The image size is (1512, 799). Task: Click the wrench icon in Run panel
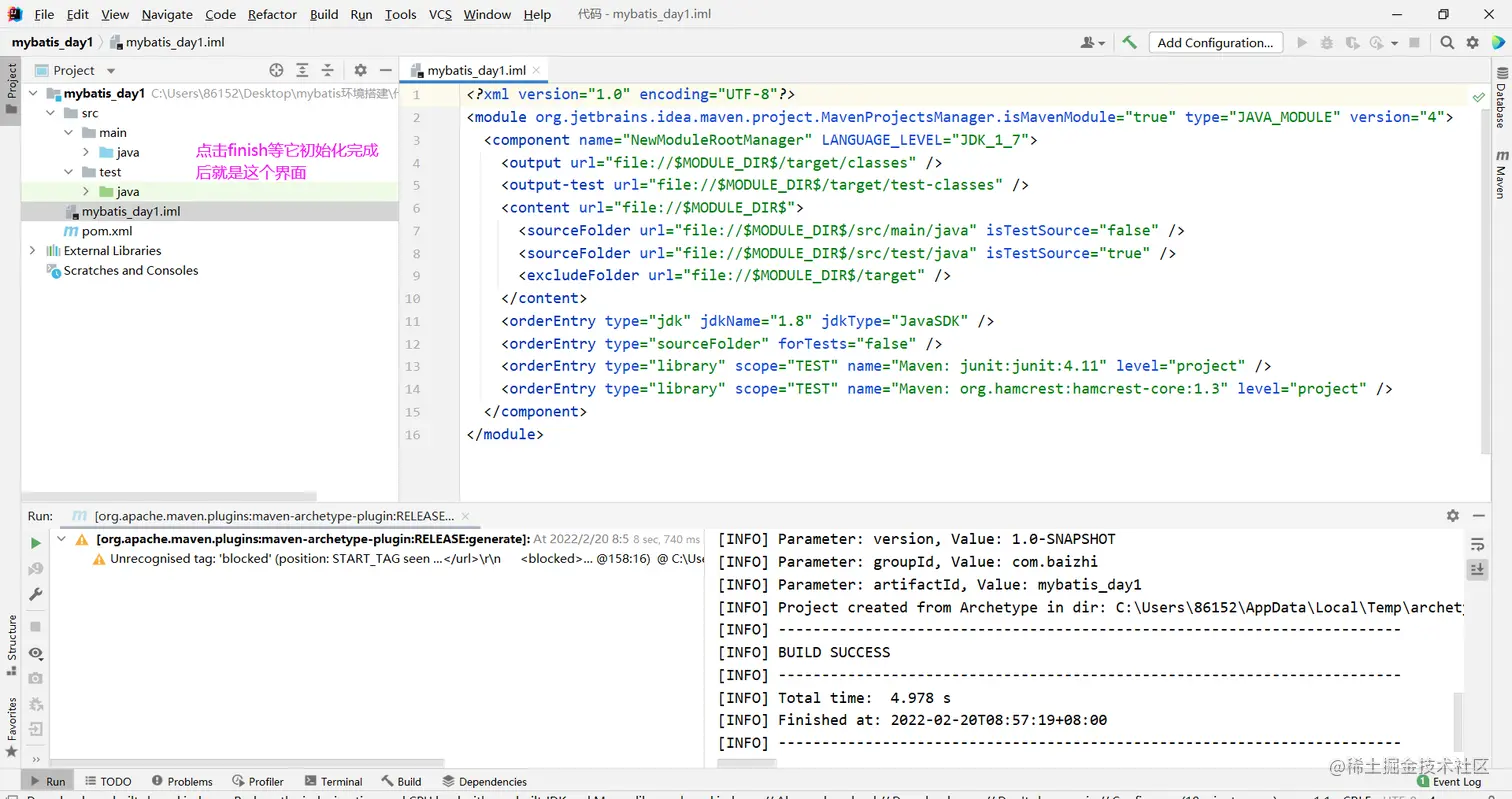35,594
